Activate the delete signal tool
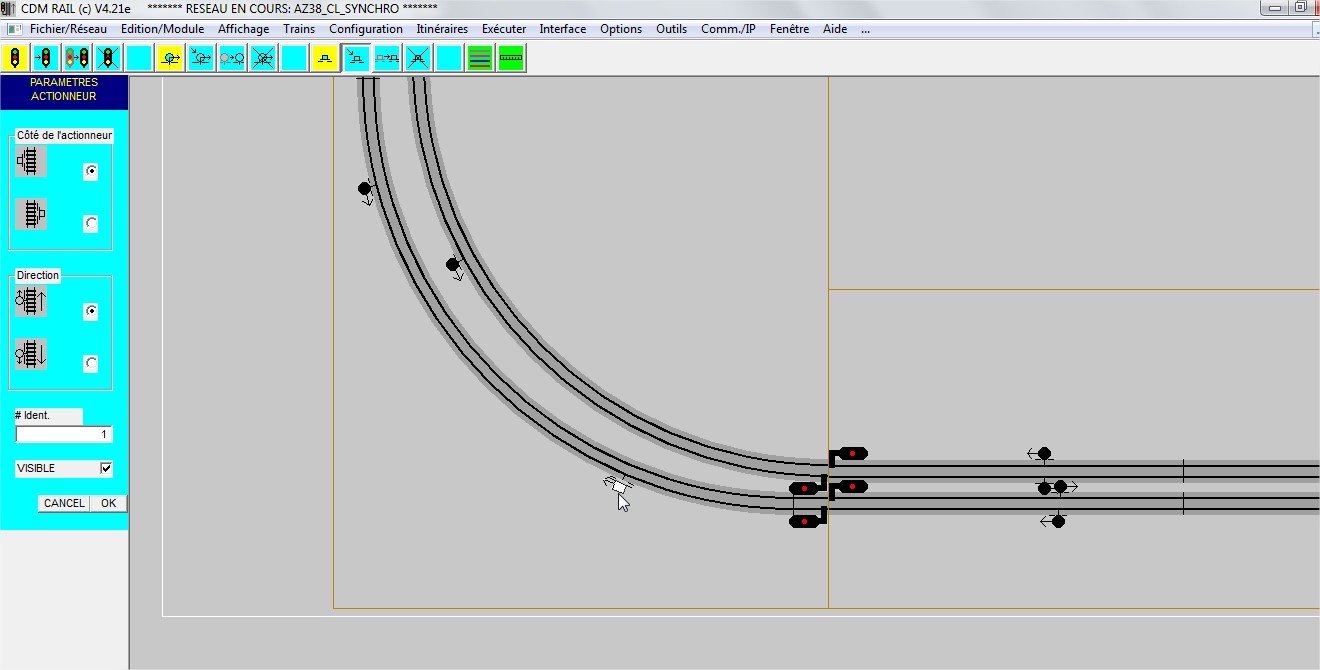Image resolution: width=1320 pixels, height=670 pixels. point(108,58)
